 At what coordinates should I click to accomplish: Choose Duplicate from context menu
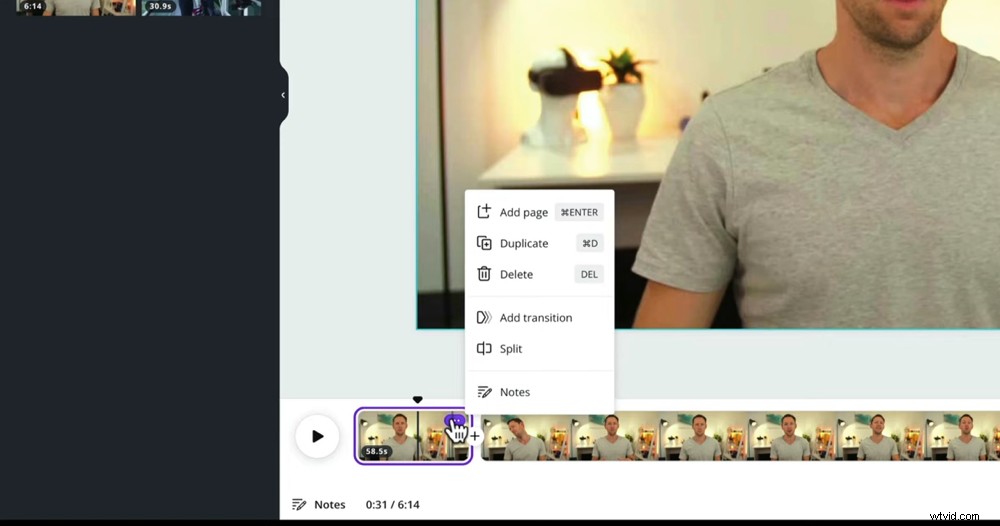point(540,244)
